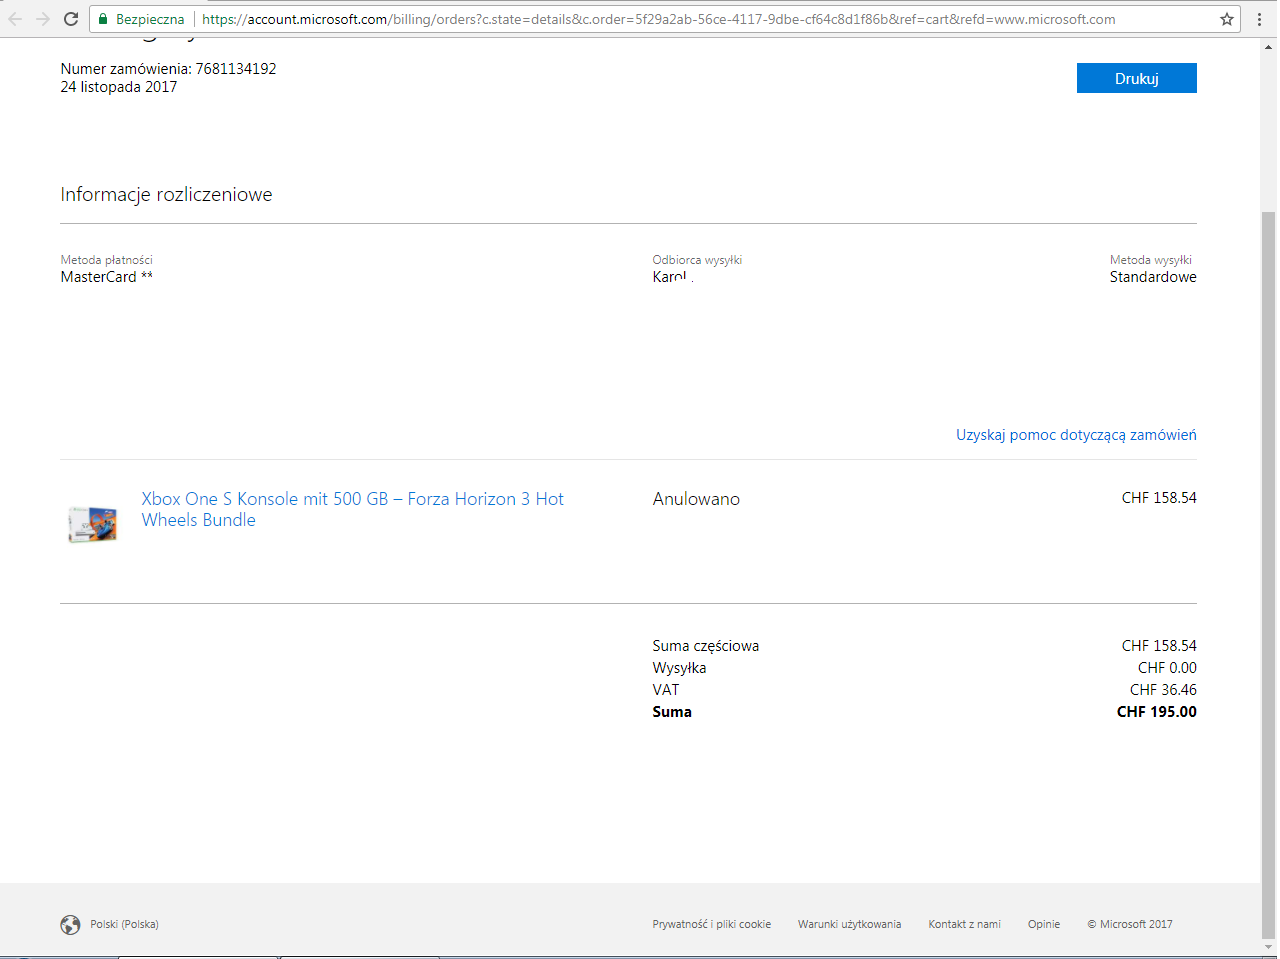This screenshot has width=1280, height=959.
Task: Click the VAT amount CHF 36.46
Action: (x=1163, y=690)
